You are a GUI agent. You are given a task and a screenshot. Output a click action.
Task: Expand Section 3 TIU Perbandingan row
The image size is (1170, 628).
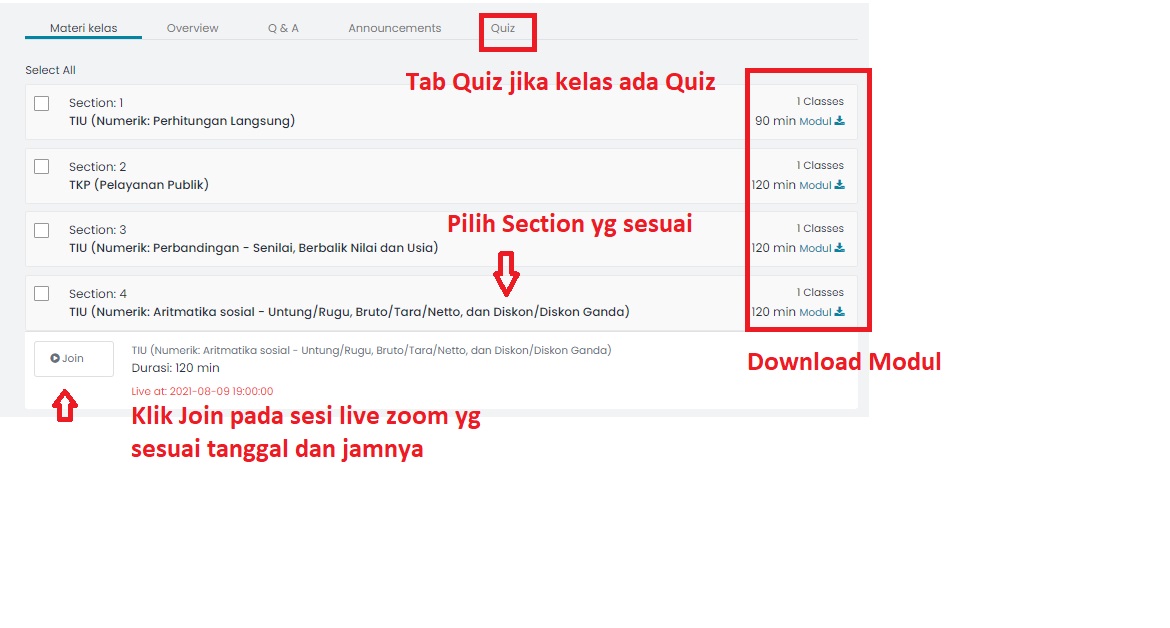(253, 248)
